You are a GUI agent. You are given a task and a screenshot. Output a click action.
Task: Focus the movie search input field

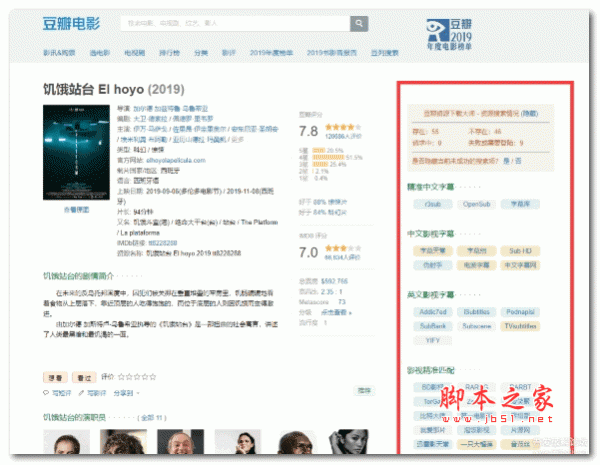(x=235, y=23)
